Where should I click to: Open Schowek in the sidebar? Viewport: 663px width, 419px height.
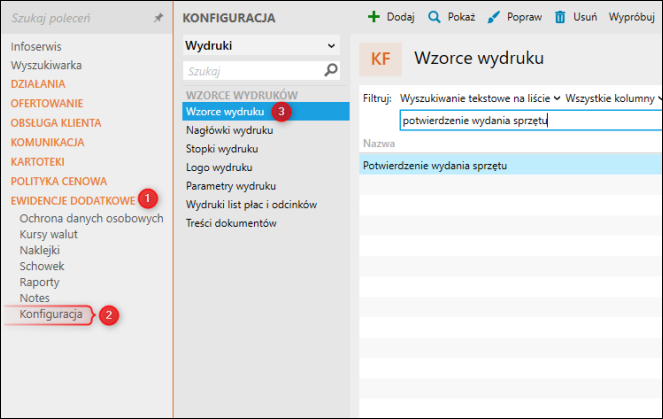(42, 266)
